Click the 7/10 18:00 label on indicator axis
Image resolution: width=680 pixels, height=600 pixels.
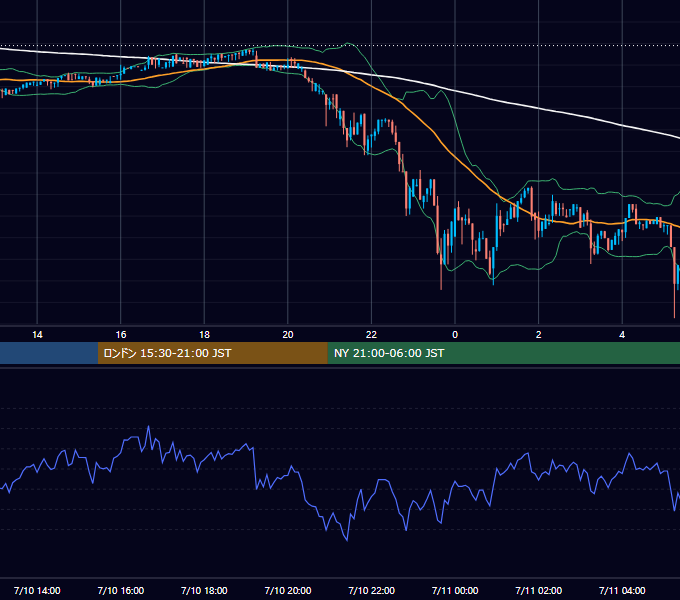tap(204, 590)
